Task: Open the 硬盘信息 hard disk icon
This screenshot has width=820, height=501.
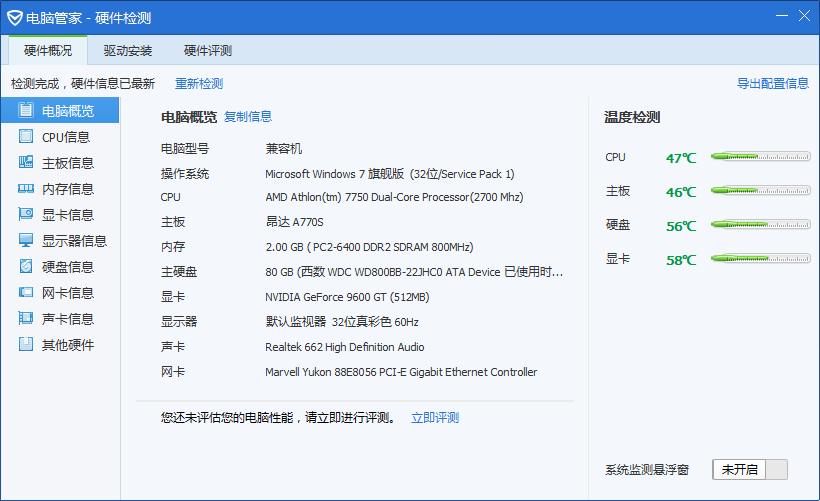Action: [26, 267]
